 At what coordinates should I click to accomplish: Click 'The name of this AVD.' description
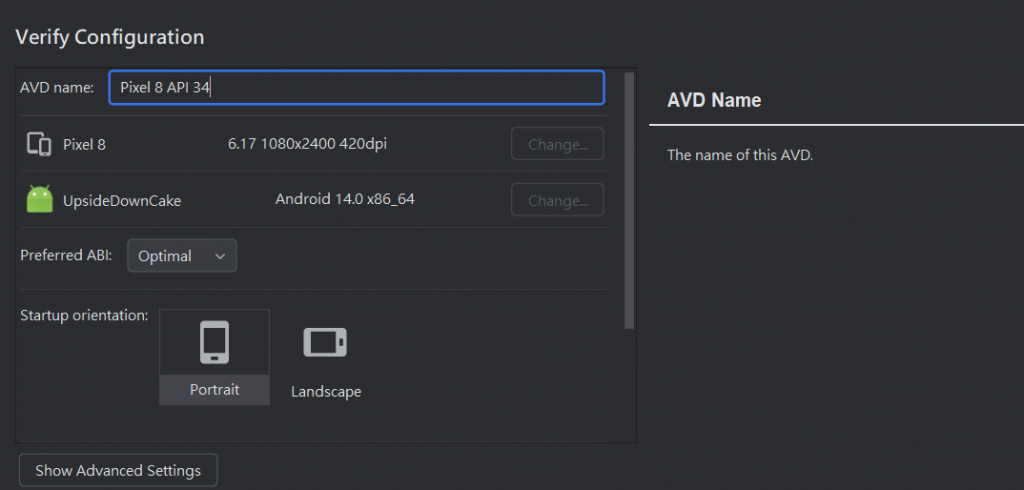pos(740,155)
